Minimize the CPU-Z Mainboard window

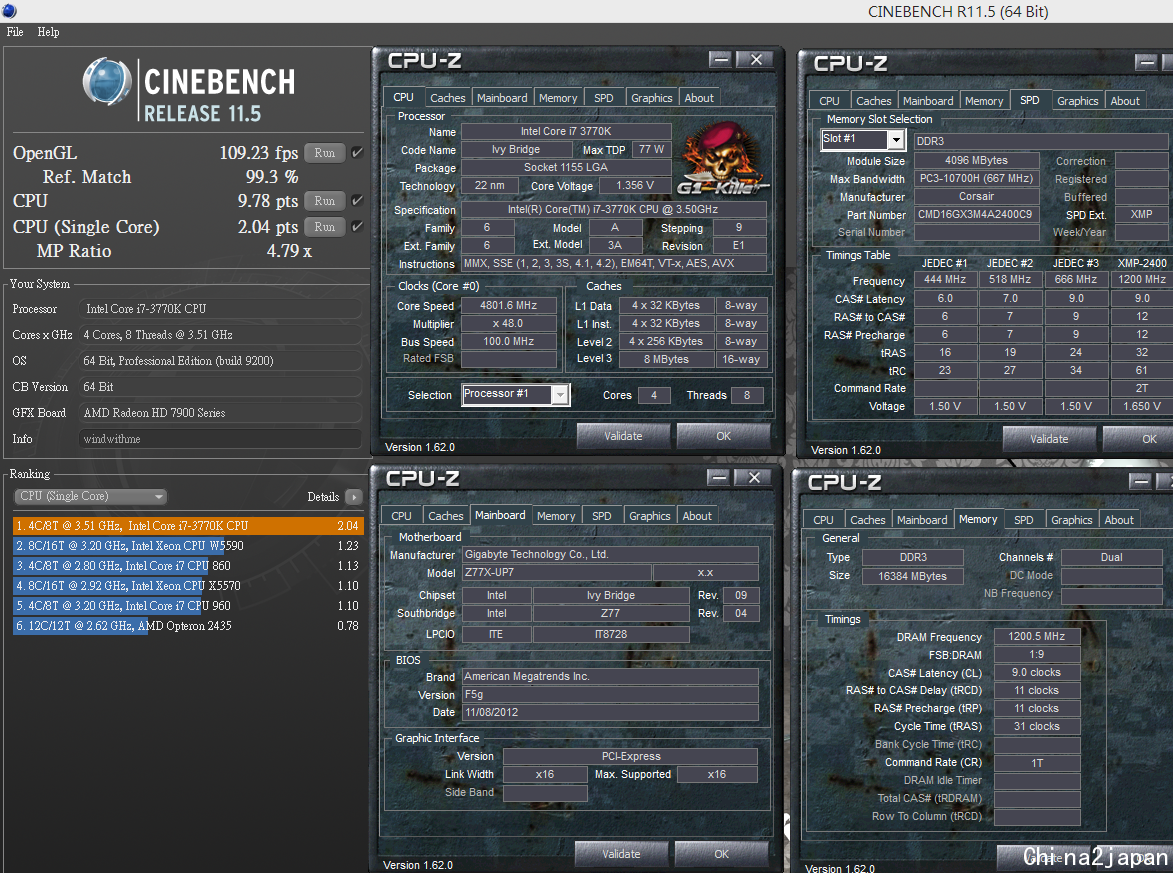[718, 477]
